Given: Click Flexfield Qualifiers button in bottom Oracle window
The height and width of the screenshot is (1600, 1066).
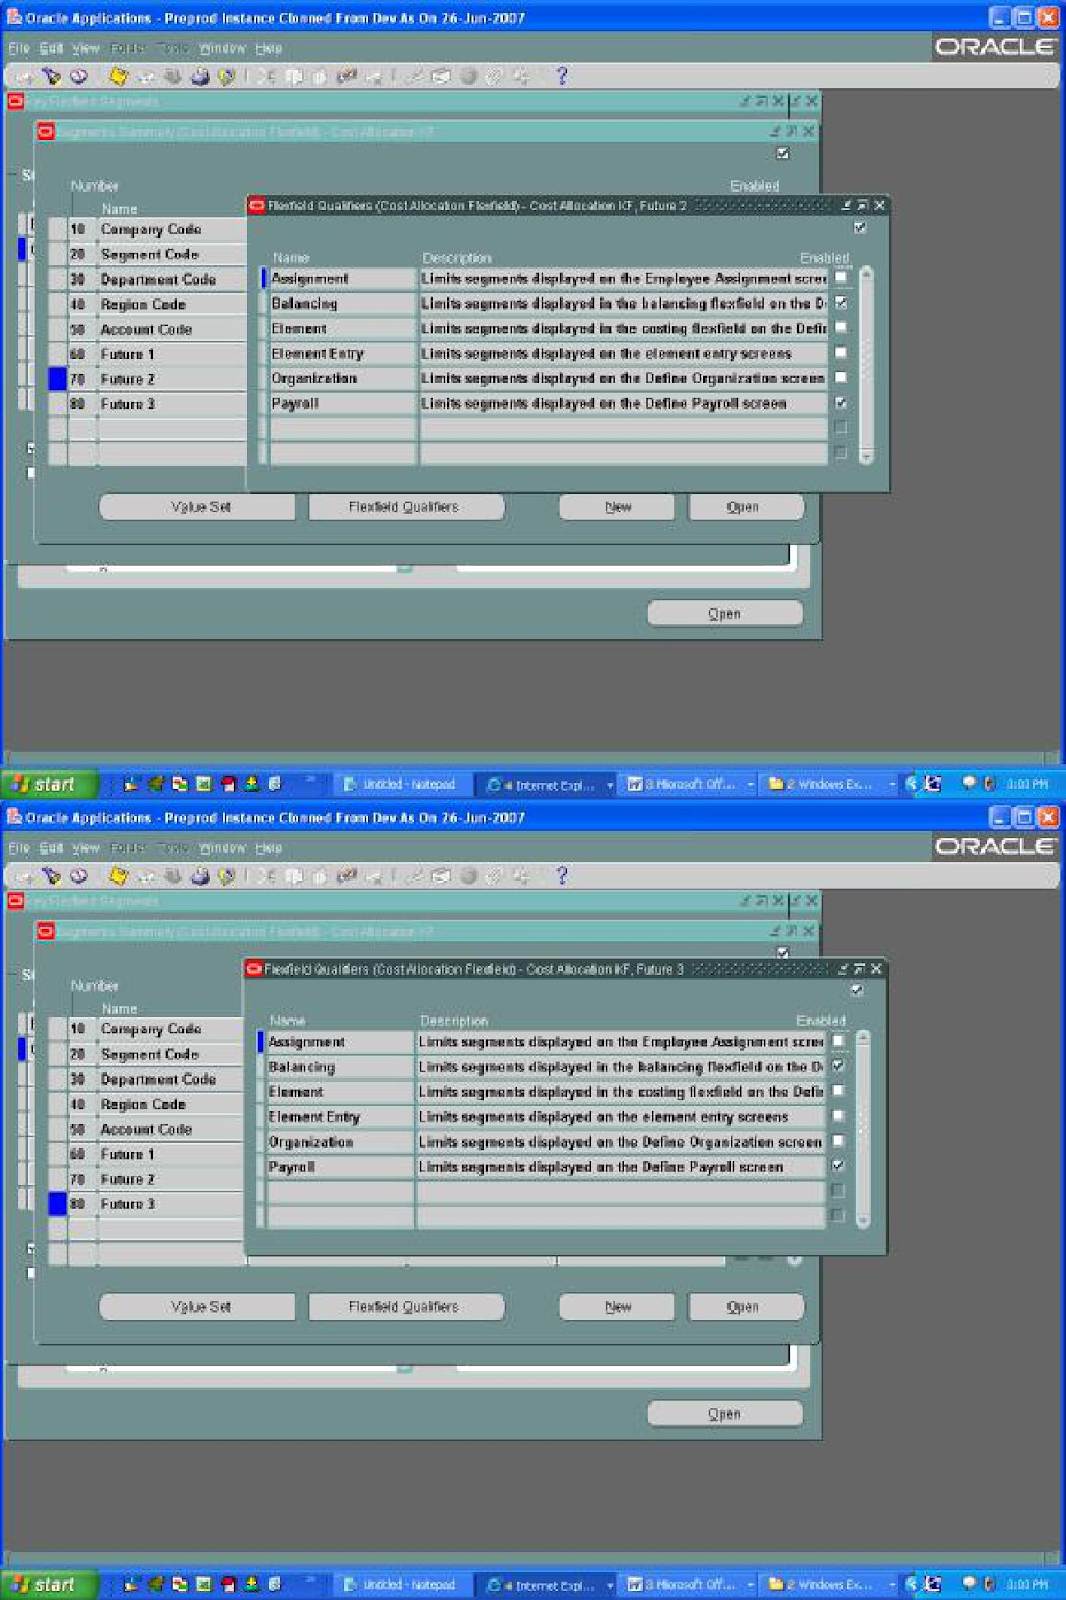Looking at the screenshot, I should [x=405, y=1307].
